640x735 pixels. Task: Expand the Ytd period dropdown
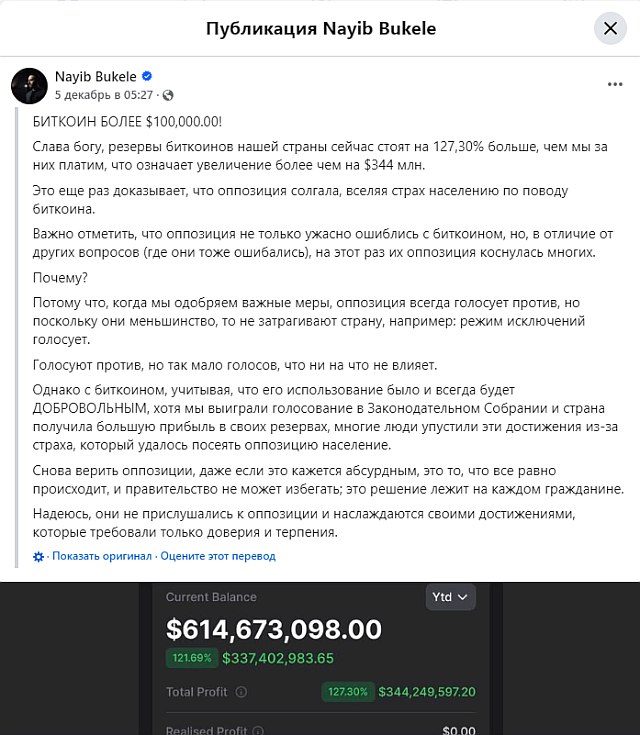(451, 597)
